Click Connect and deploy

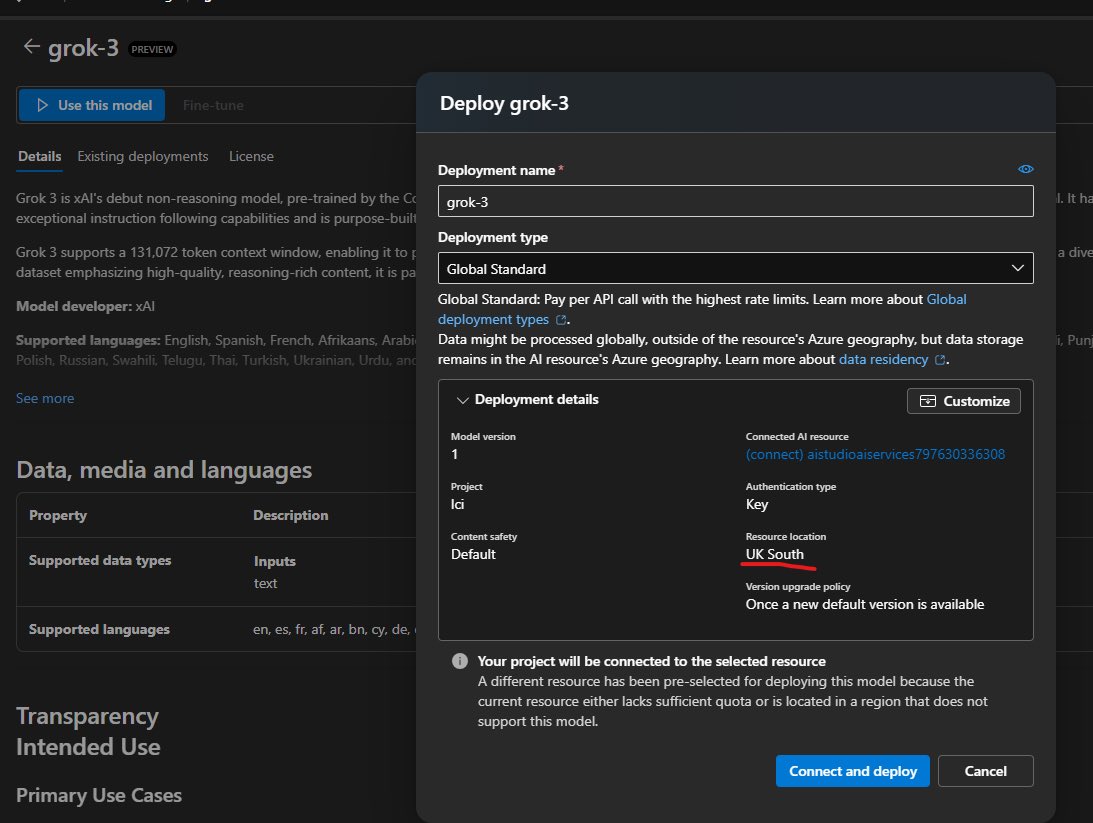[x=853, y=771]
